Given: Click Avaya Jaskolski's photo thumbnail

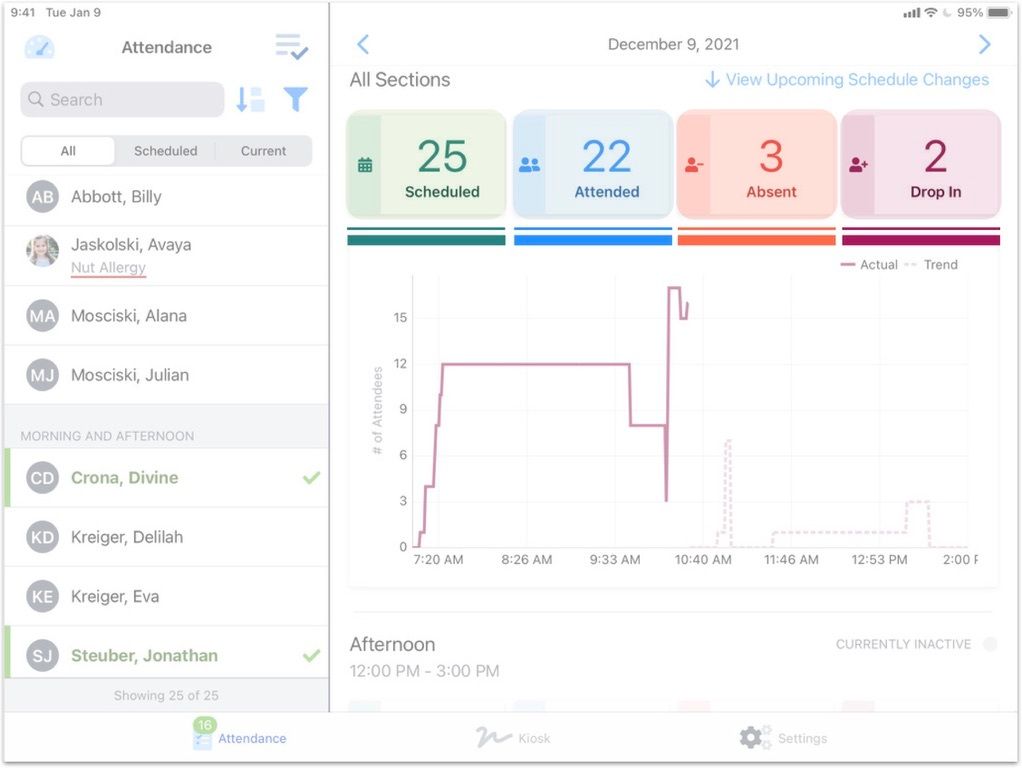Looking at the screenshot, I should pos(42,252).
